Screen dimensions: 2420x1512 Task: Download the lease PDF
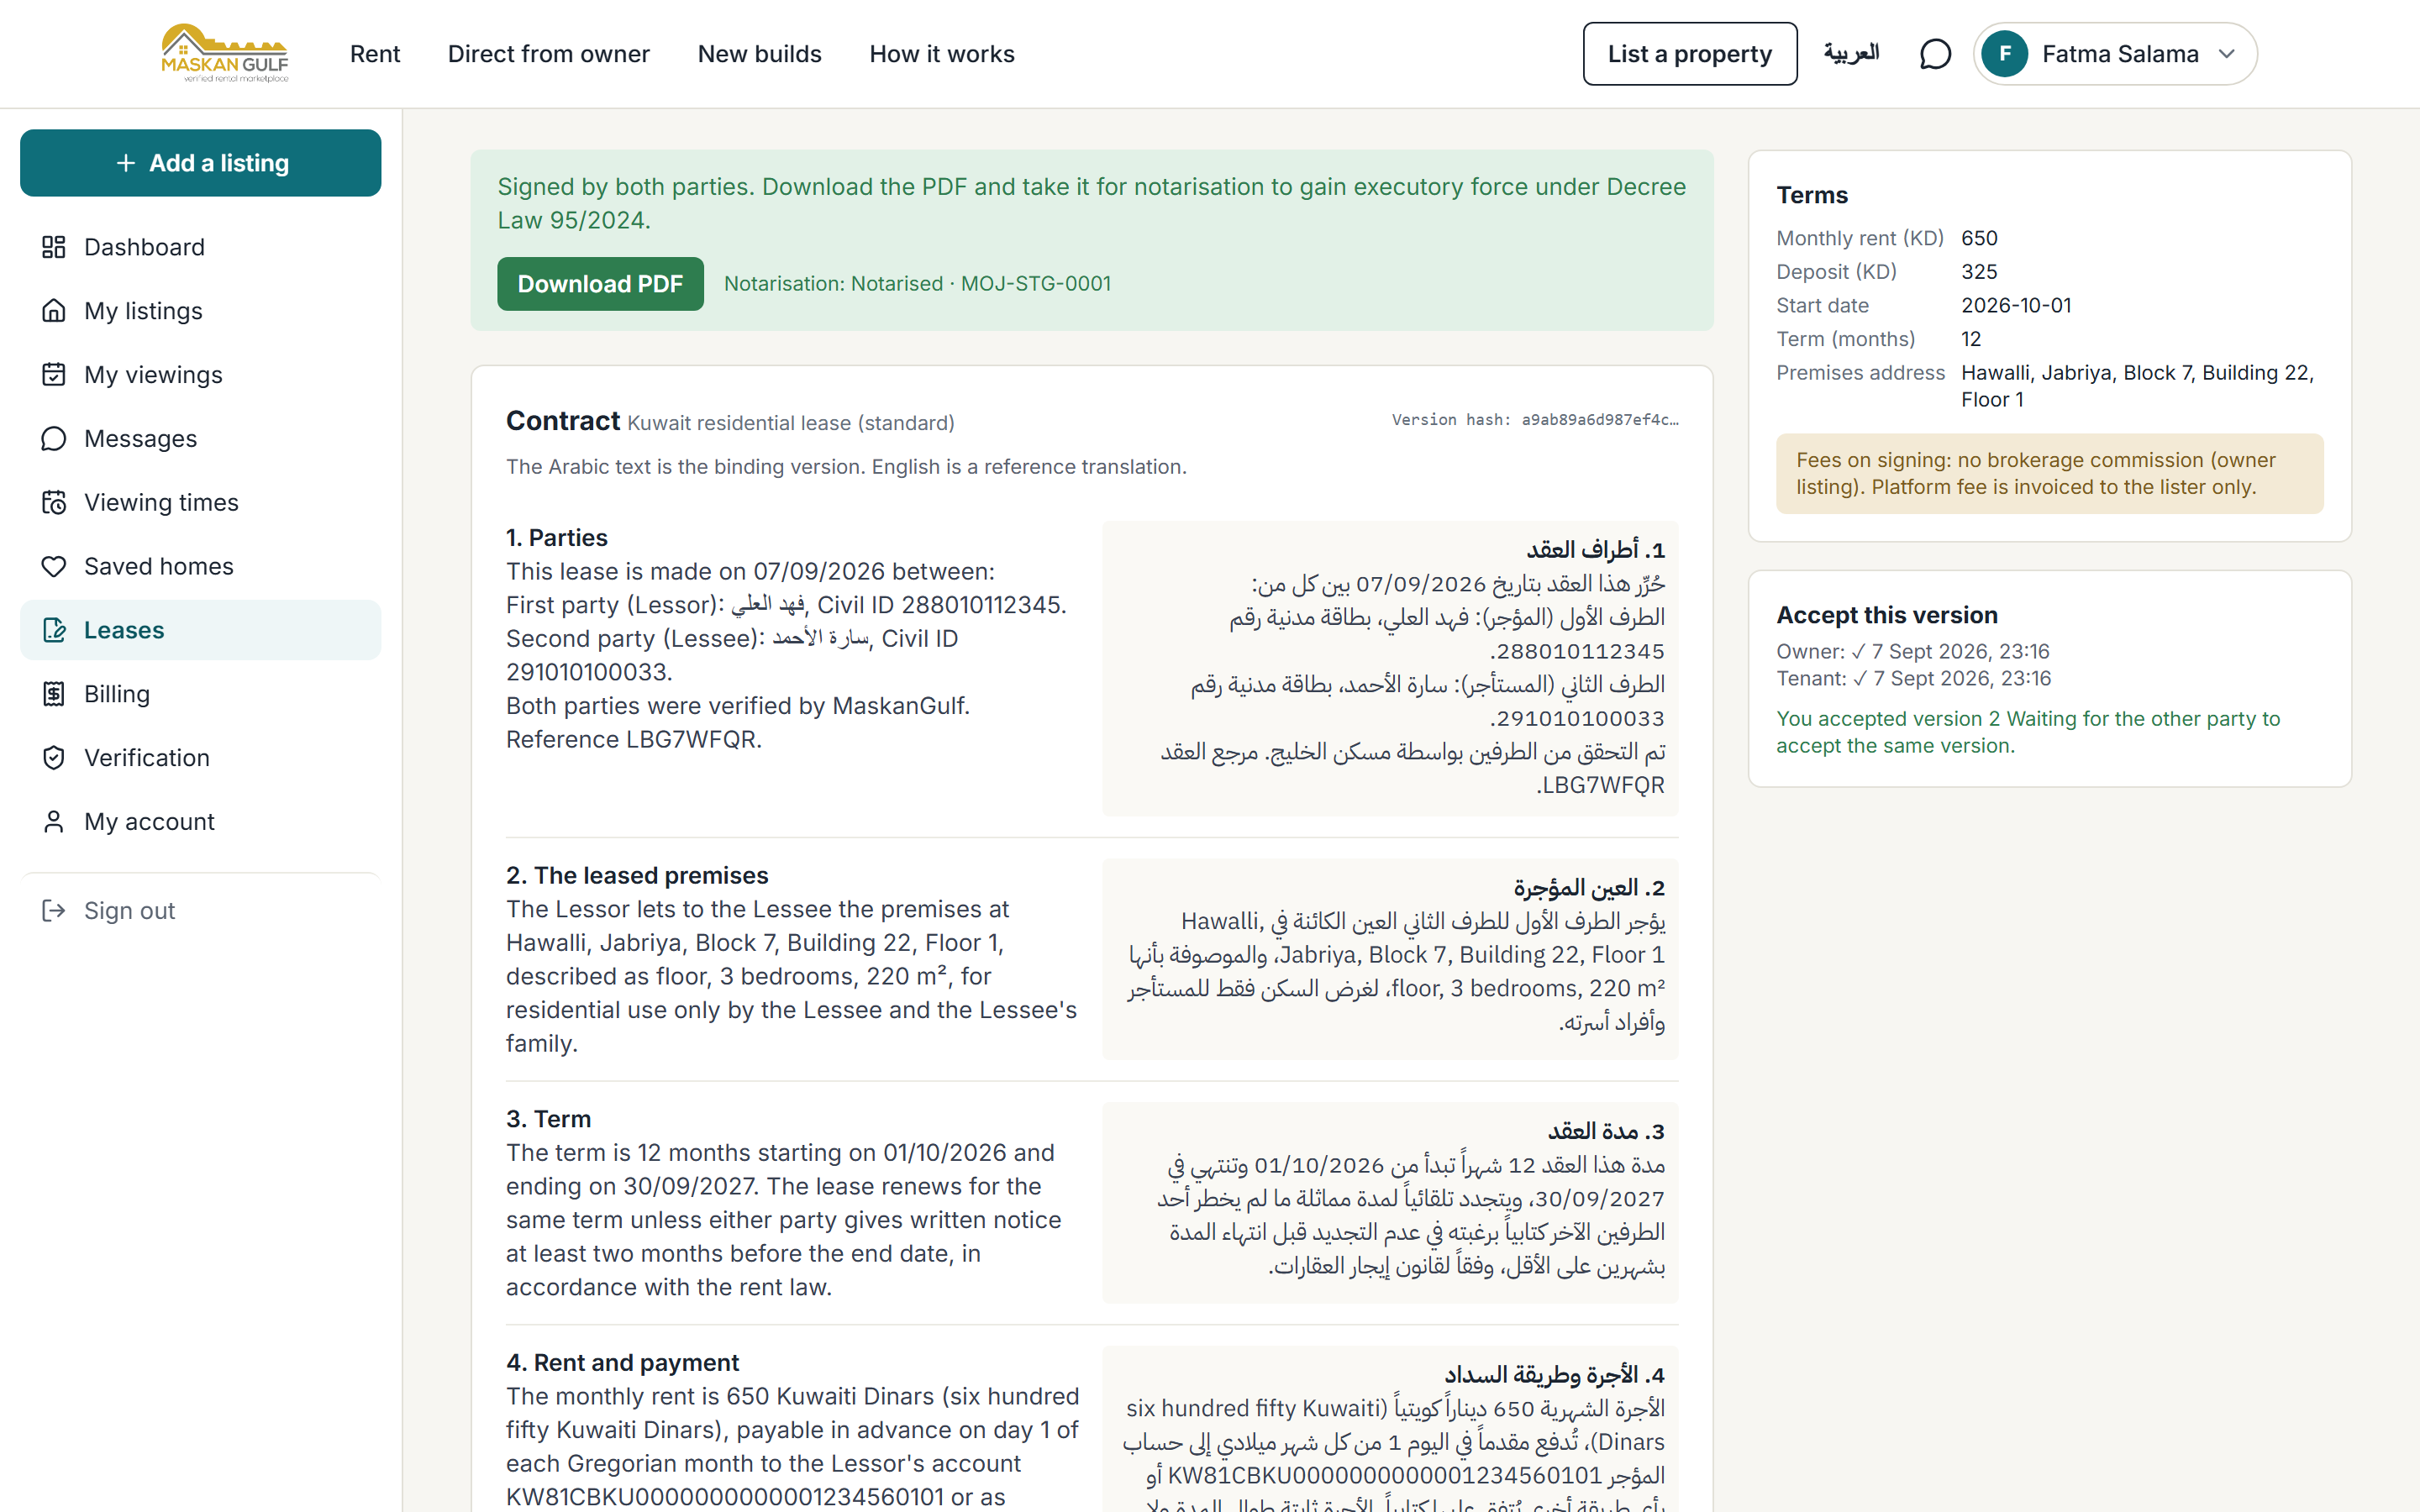click(600, 284)
